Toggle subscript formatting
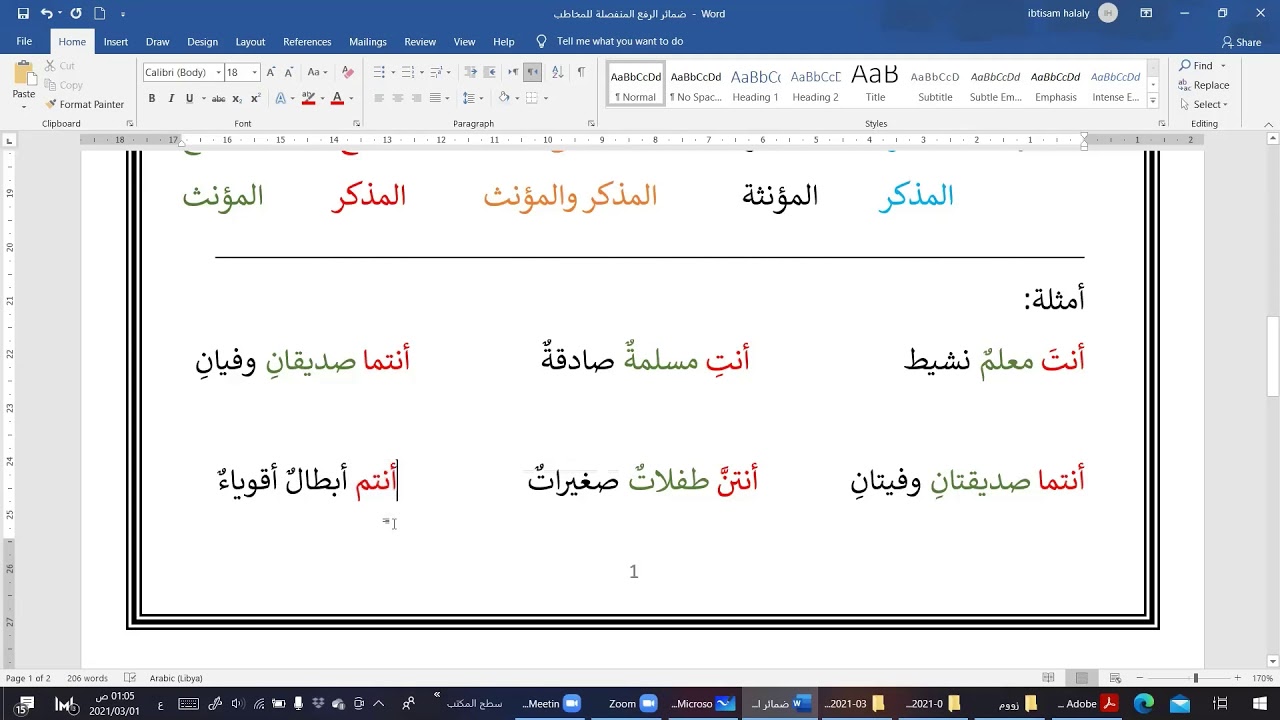Image resolution: width=1280 pixels, height=720 pixels. (237, 98)
